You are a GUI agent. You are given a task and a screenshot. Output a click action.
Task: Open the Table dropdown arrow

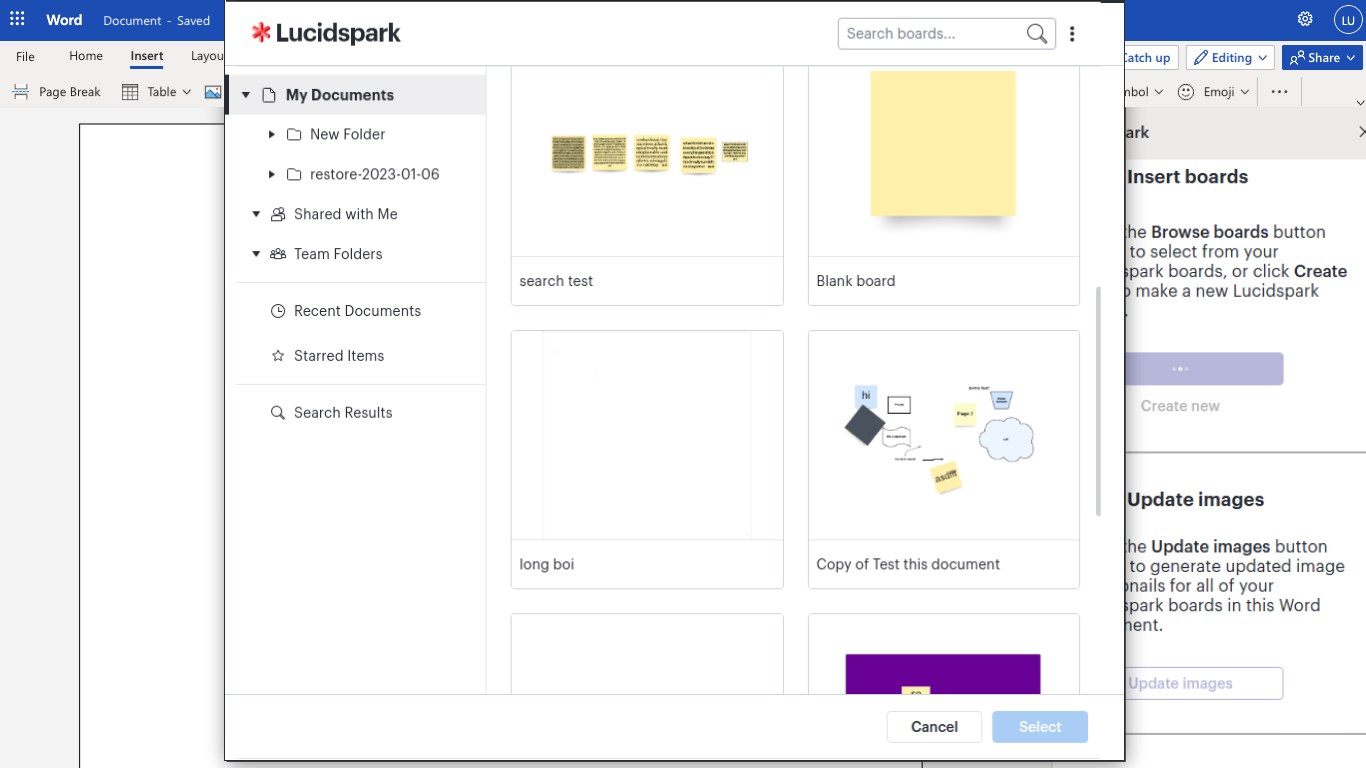tap(187, 92)
